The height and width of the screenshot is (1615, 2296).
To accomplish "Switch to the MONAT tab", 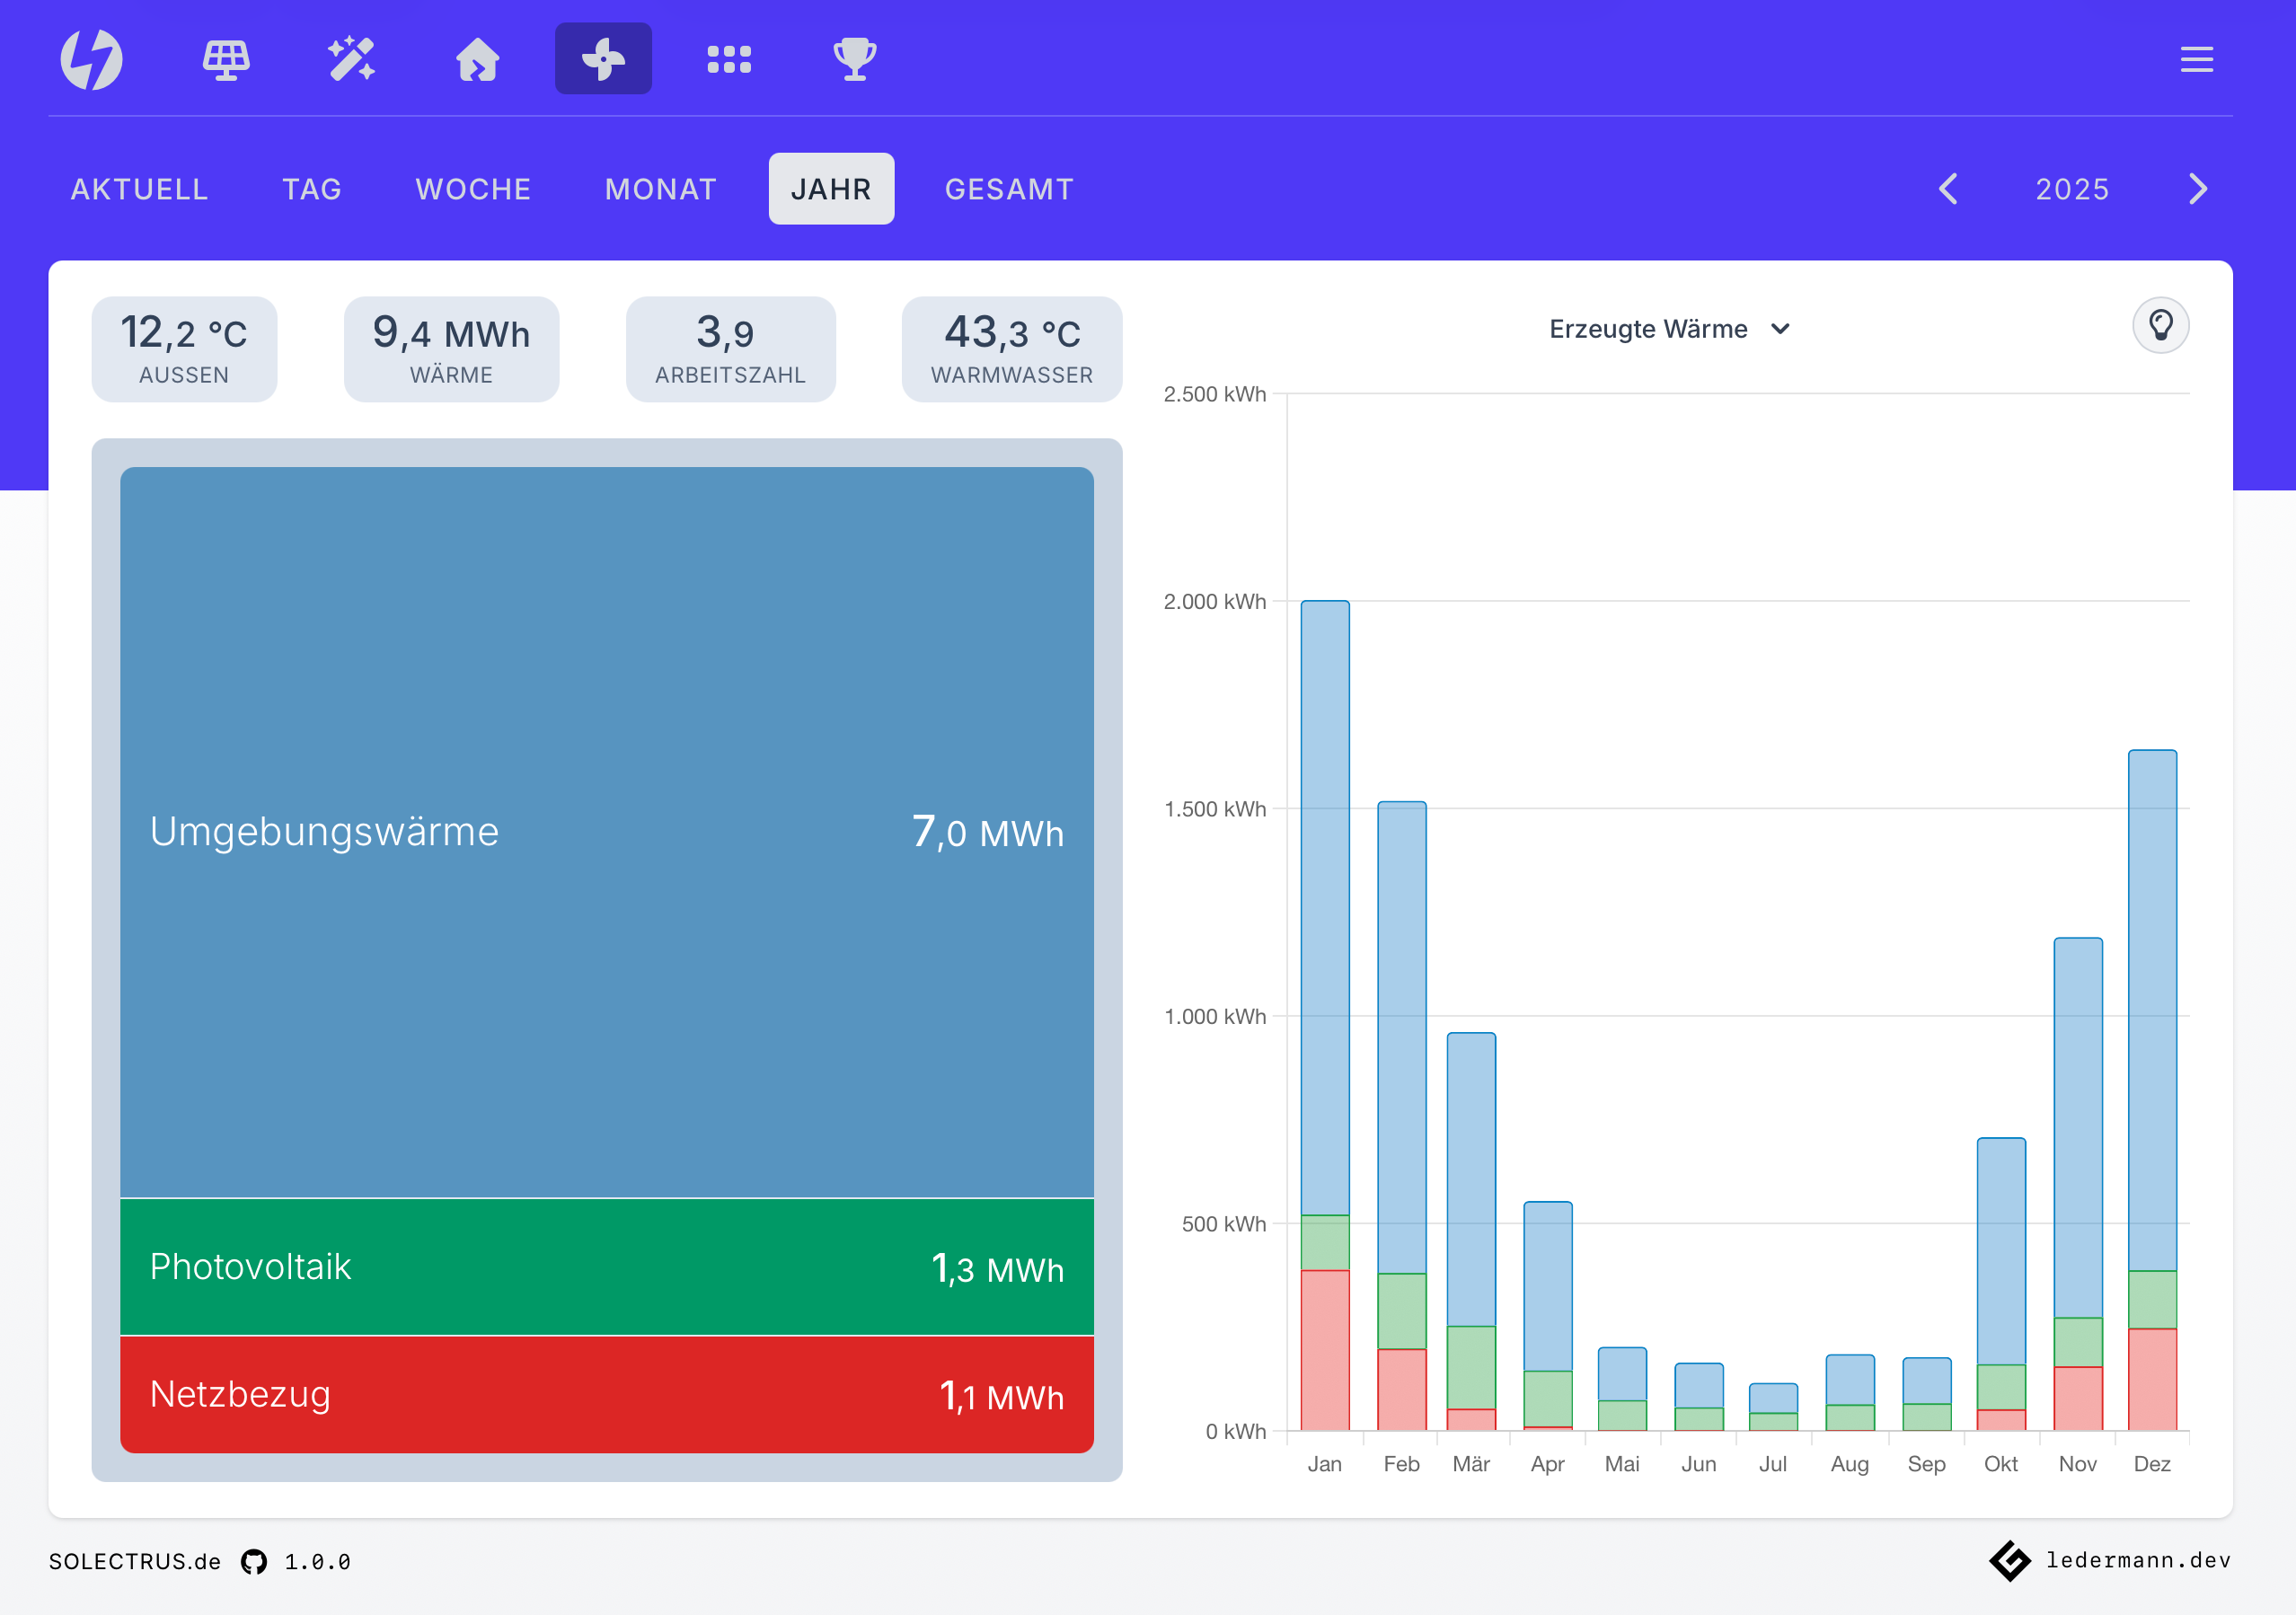I will 660,188.
